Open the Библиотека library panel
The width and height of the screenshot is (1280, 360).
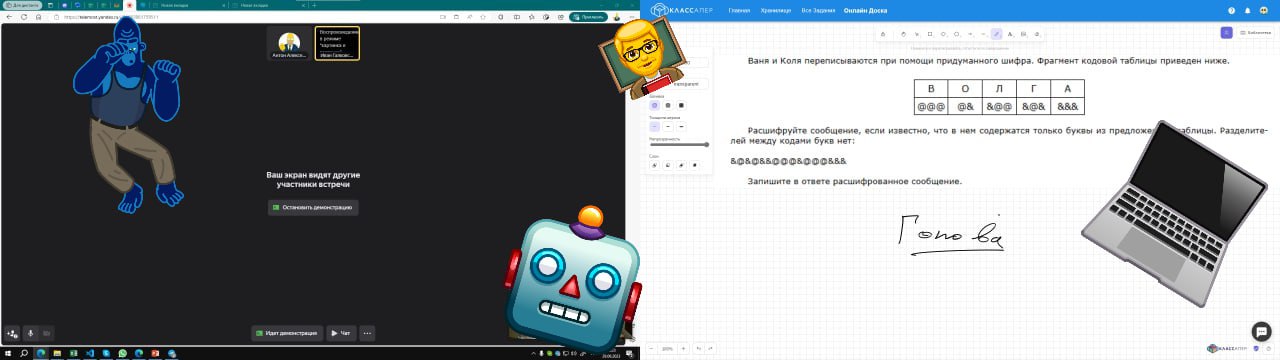tap(1255, 33)
